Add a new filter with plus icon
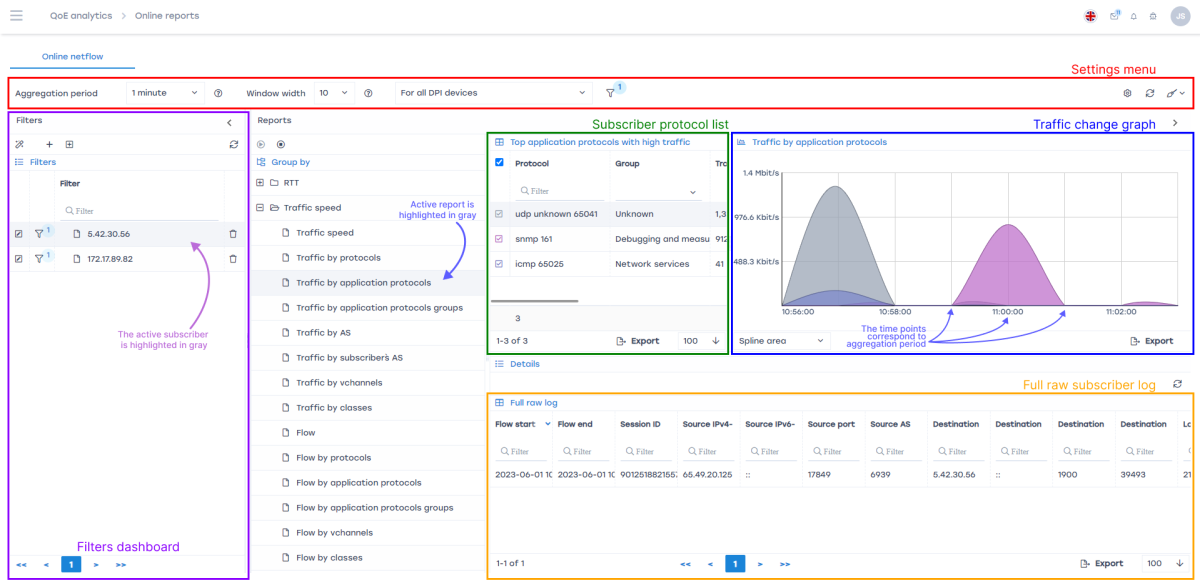Viewport: 1200px width, 583px height. [49, 144]
